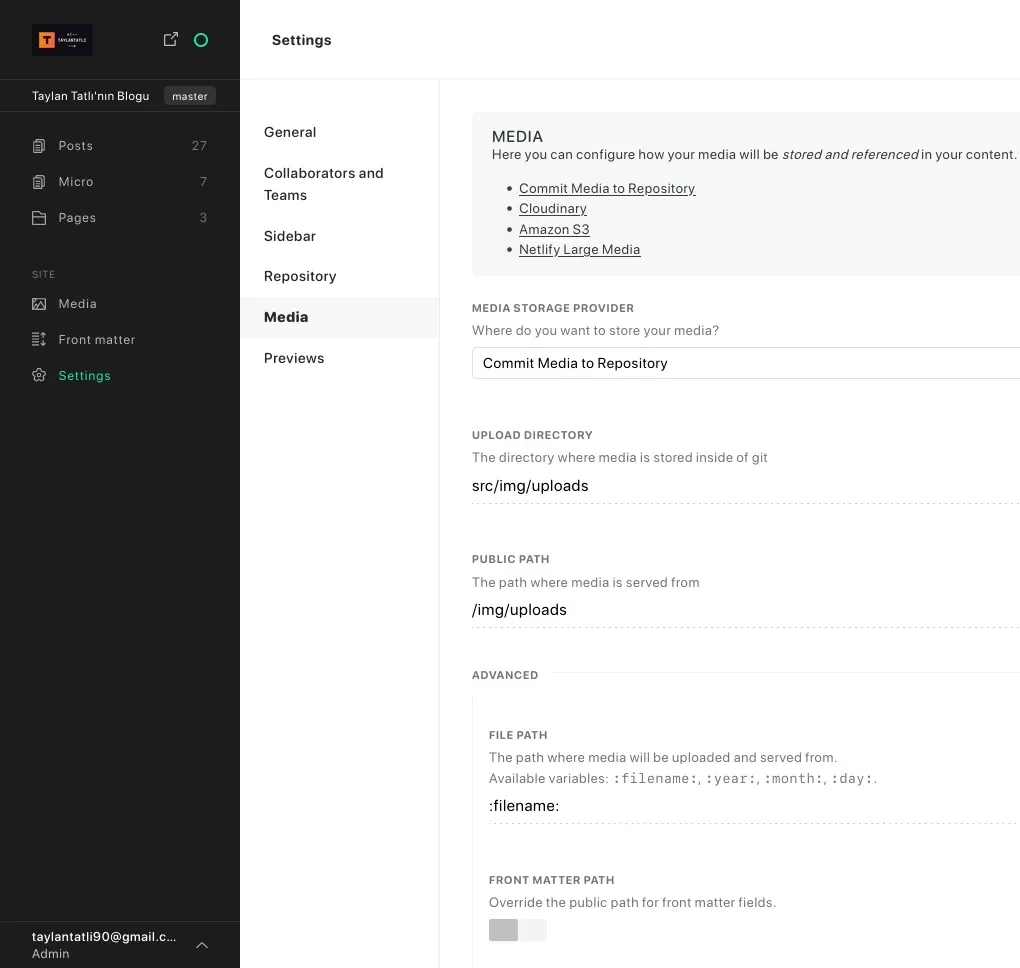
Task: Open the Netlify Large Media link
Action: (x=579, y=250)
